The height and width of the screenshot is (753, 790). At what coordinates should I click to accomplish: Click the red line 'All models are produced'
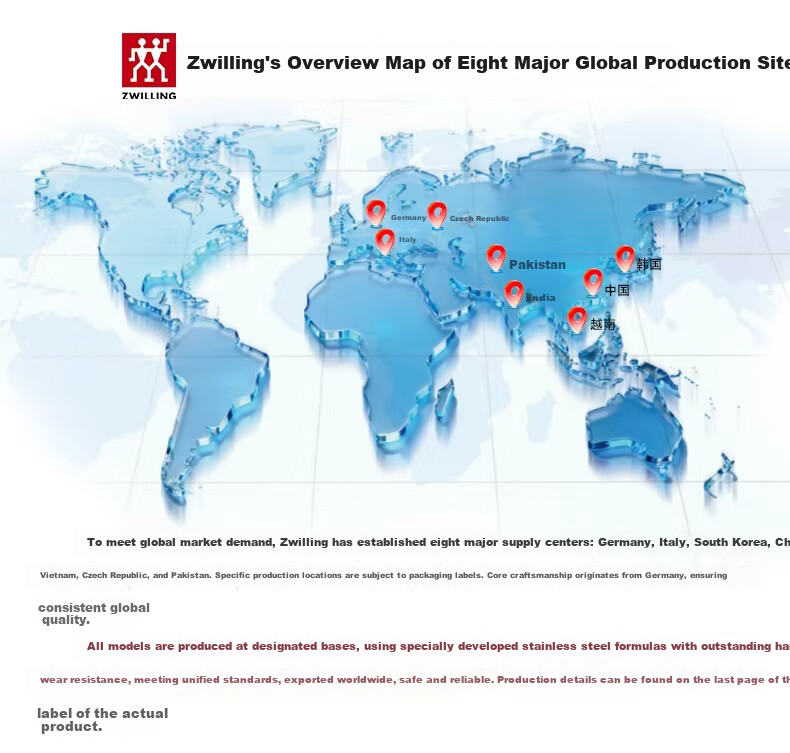438,646
